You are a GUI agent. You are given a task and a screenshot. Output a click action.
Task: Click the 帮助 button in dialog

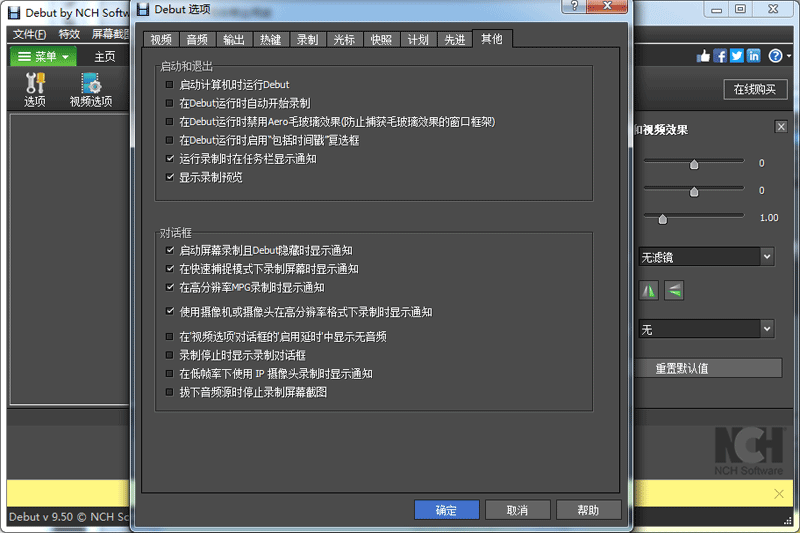[588, 510]
